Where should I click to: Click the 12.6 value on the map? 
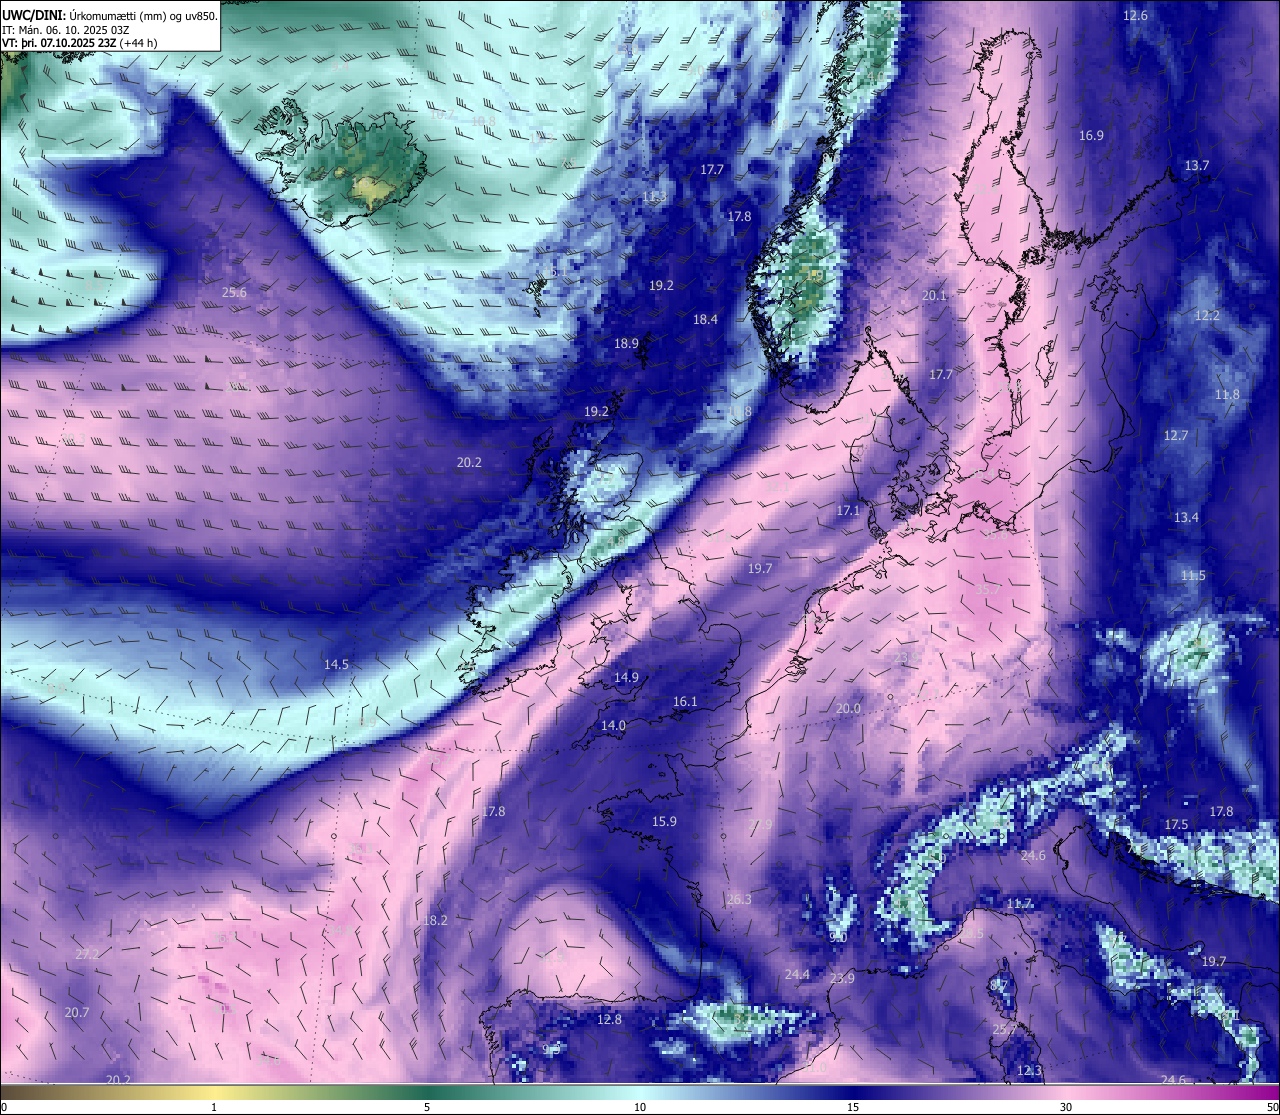pyautogui.click(x=1135, y=16)
